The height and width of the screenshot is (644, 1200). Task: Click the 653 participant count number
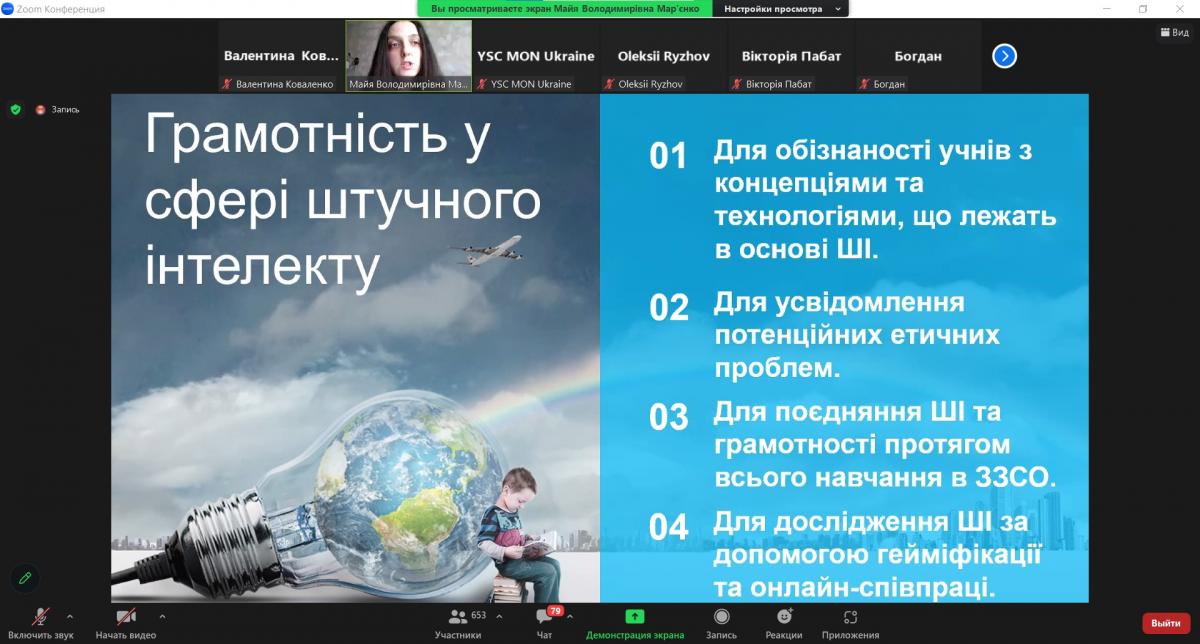(x=478, y=615)
